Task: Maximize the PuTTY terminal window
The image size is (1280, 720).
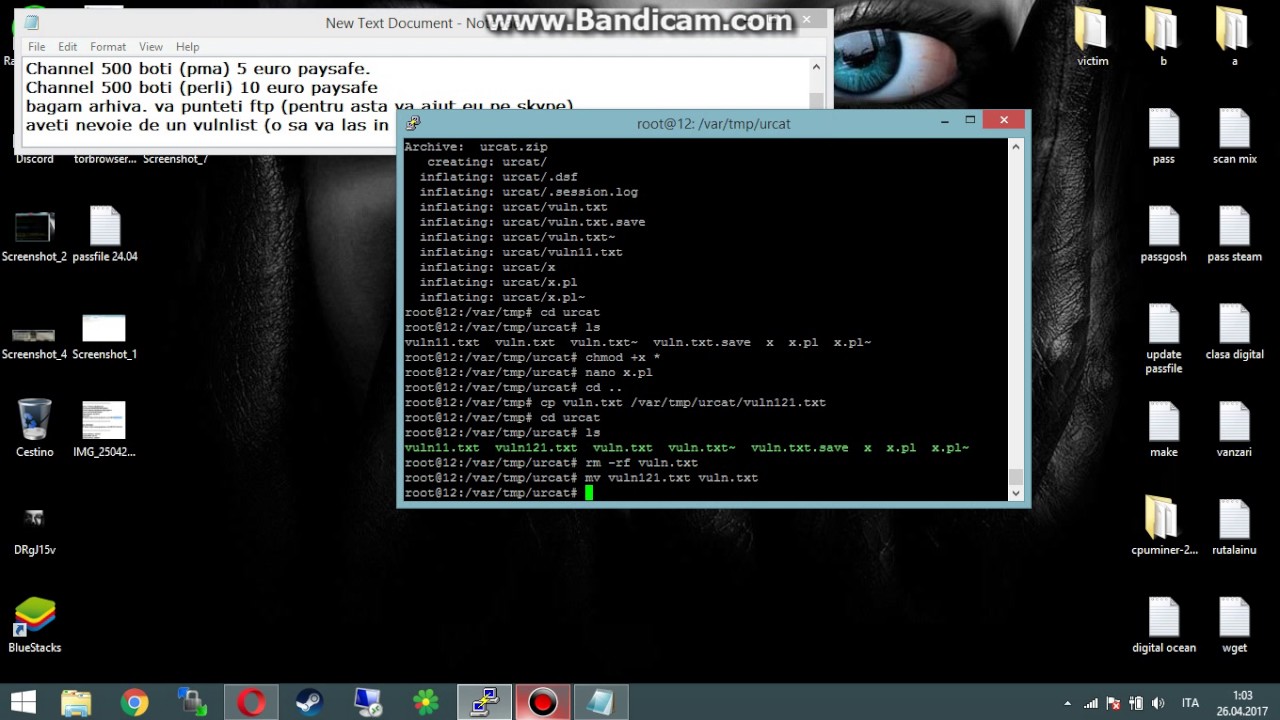Action: 970,120
